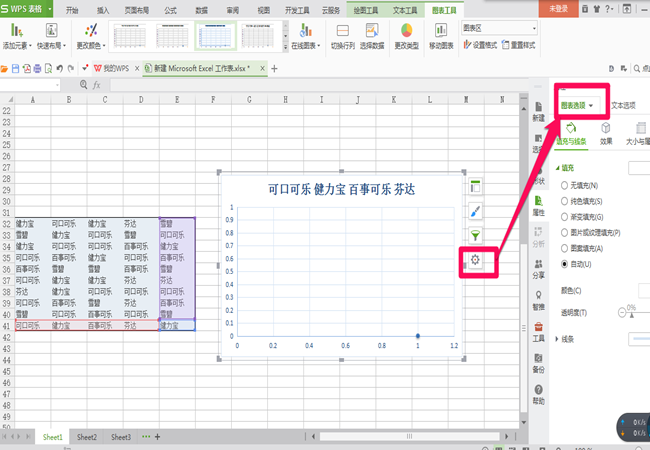Open the 智推 icon in sidebar
The height and width of the screenshot is (450, 650).
538,300
